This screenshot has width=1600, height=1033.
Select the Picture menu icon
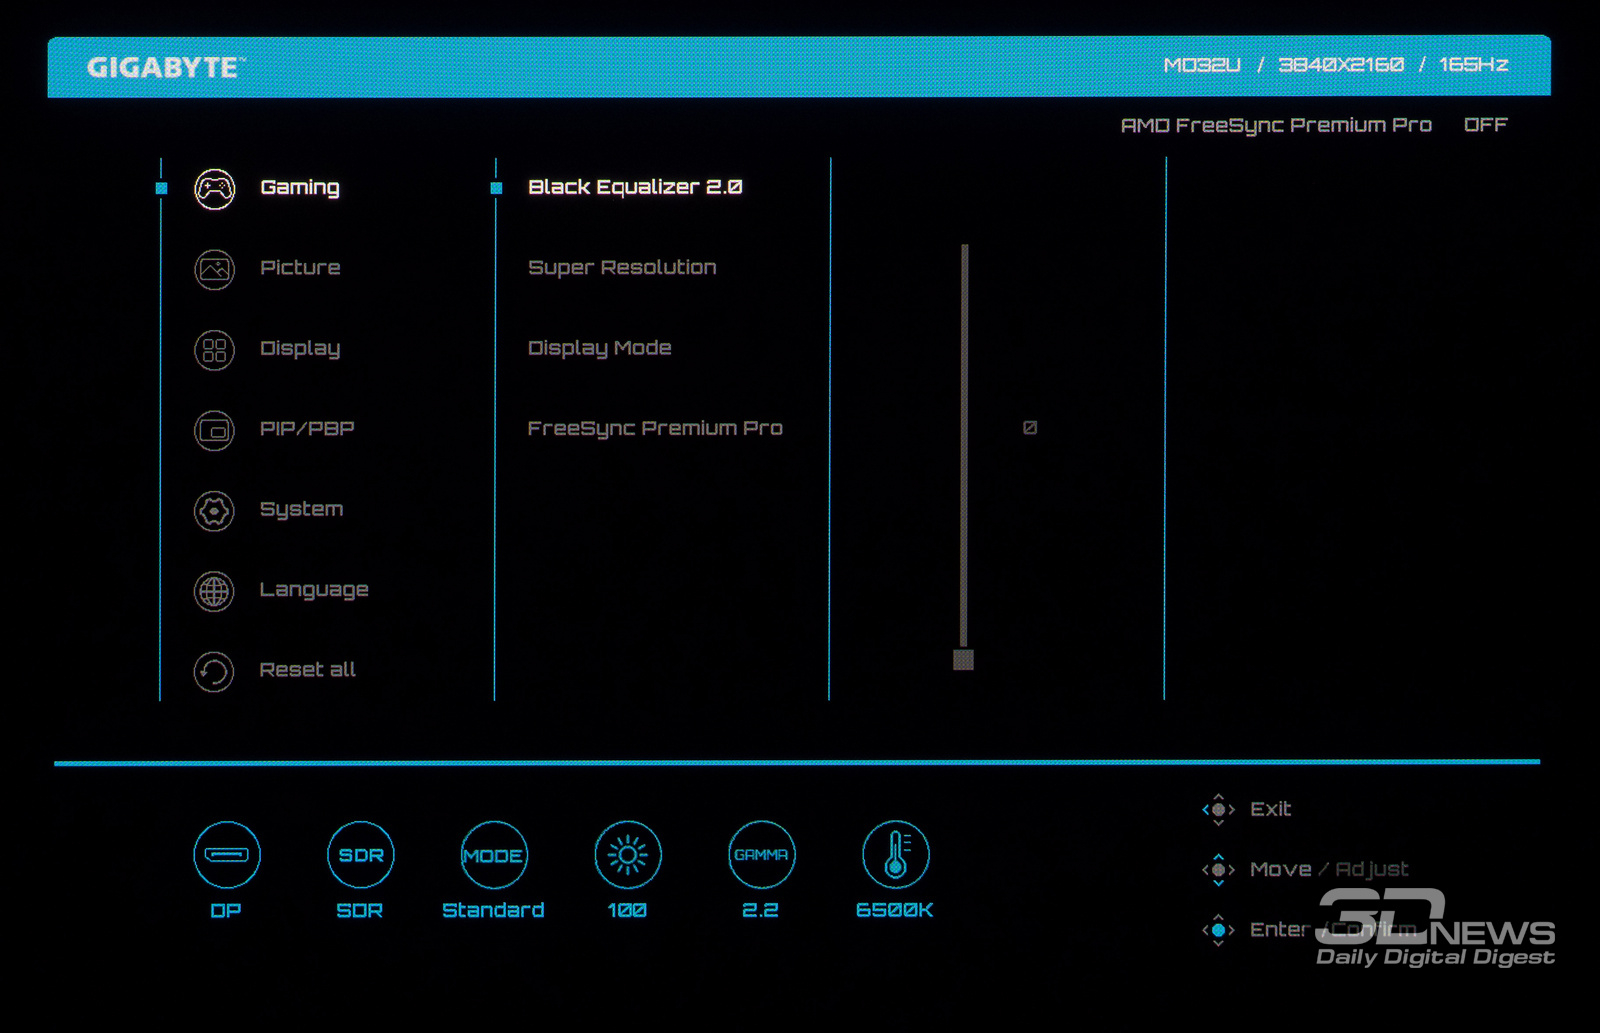pyautogui.click(x=214, y=269)
